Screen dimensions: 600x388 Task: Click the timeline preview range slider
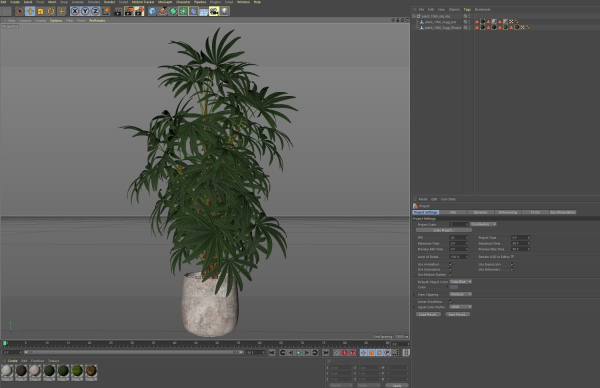point(134,352)
